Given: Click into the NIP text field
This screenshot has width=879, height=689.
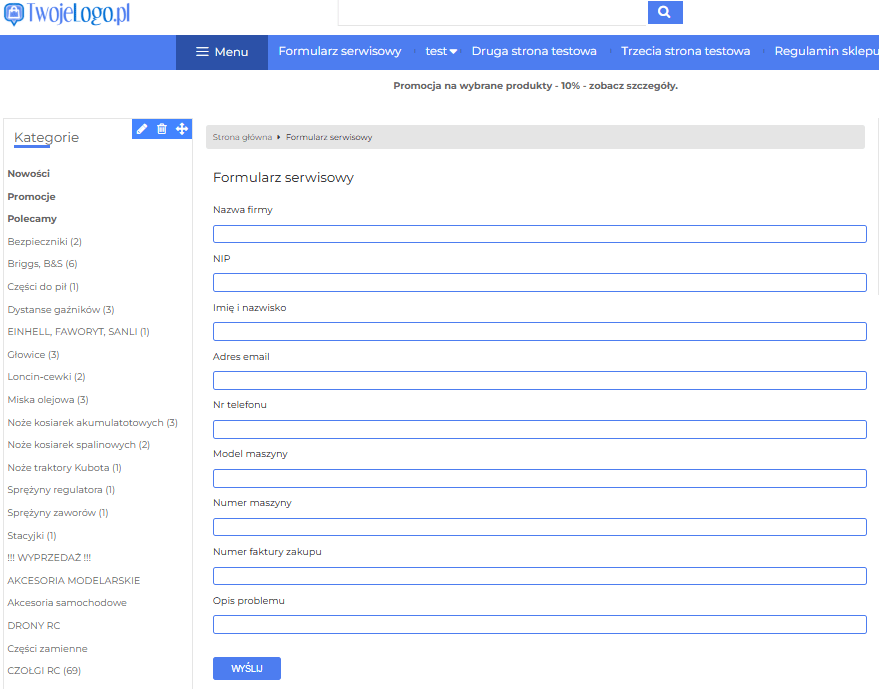Looking at the screenshot, I should point(539,283).
